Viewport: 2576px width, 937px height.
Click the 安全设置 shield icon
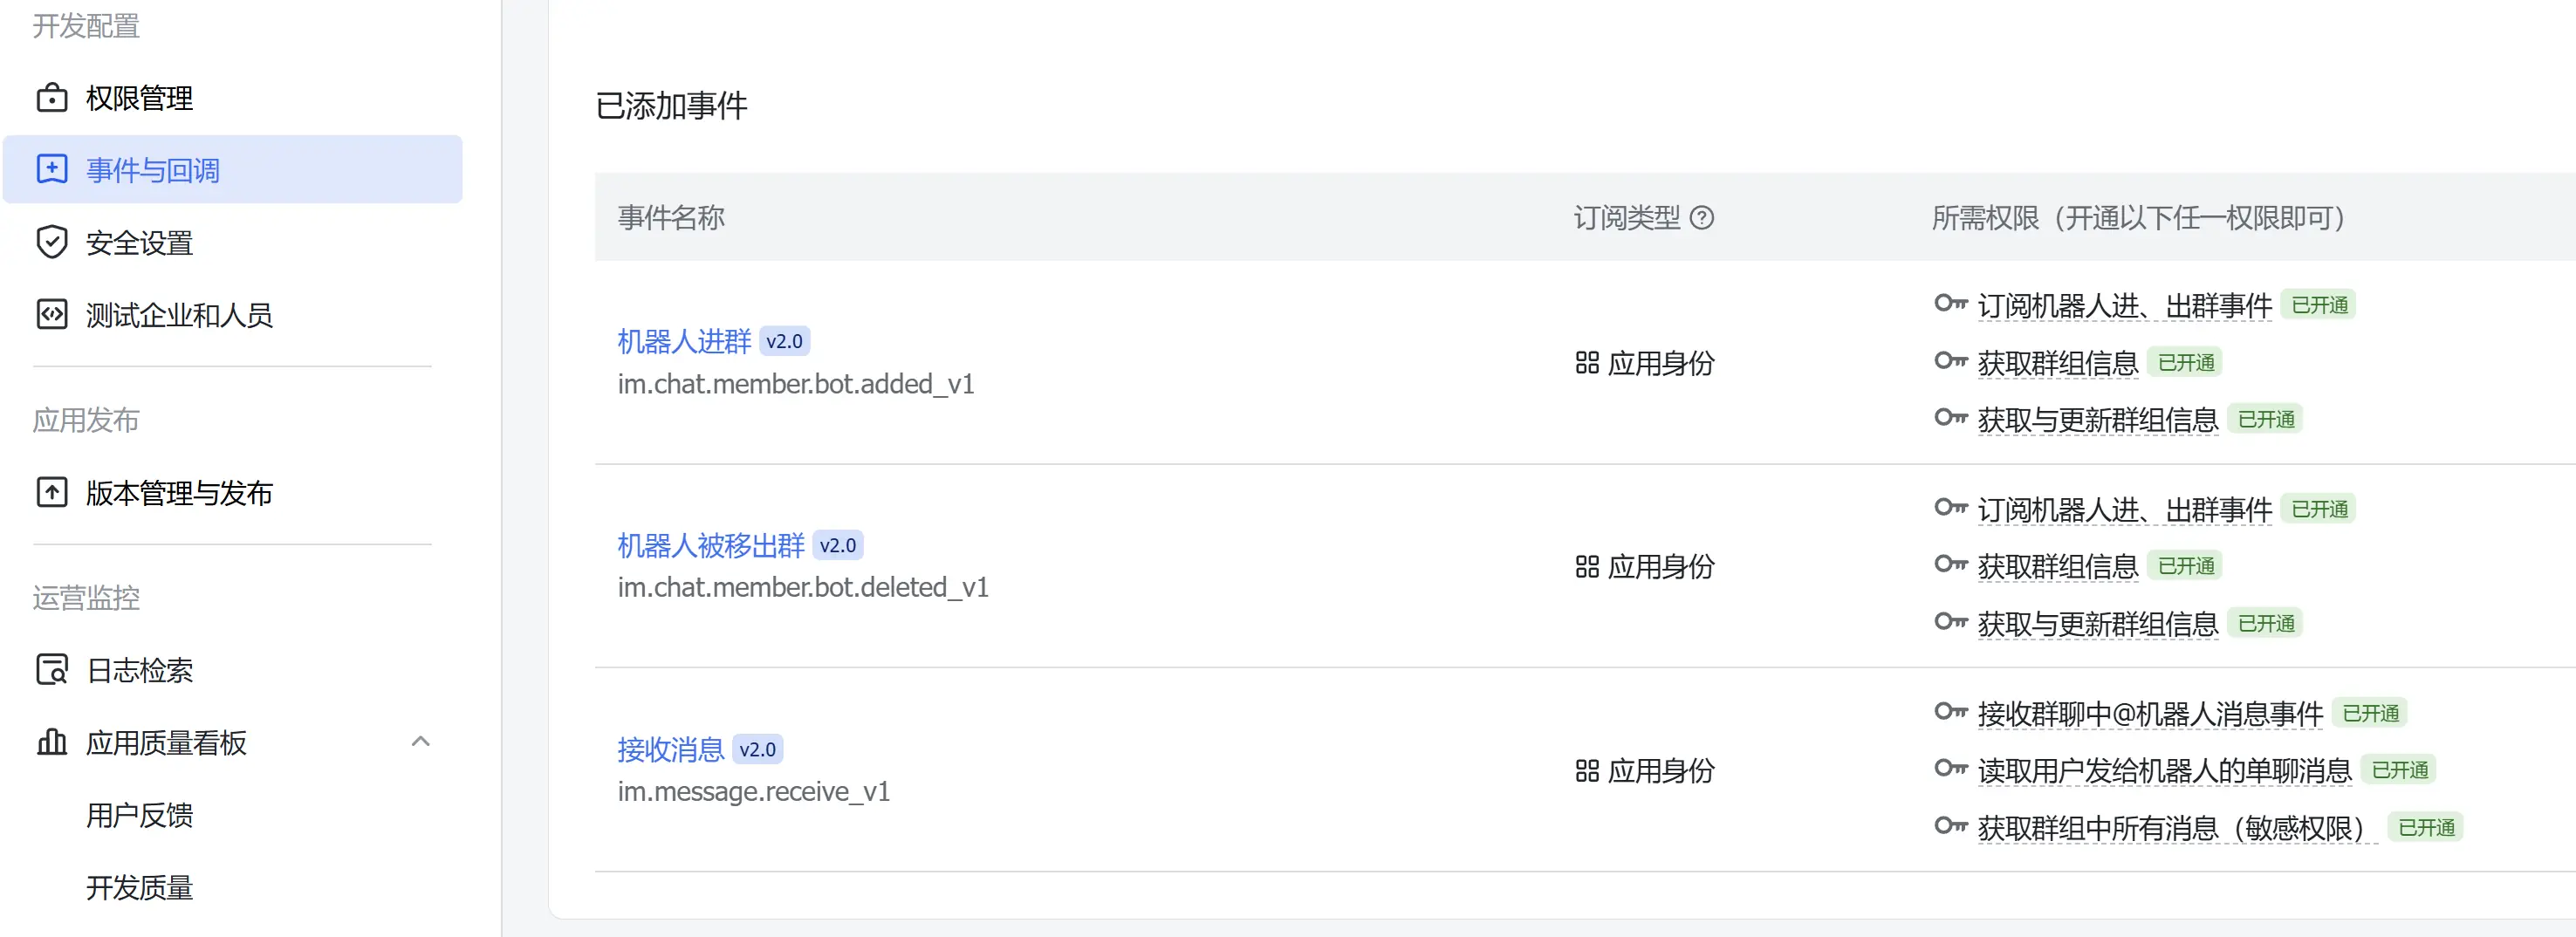tap(52, 242)
